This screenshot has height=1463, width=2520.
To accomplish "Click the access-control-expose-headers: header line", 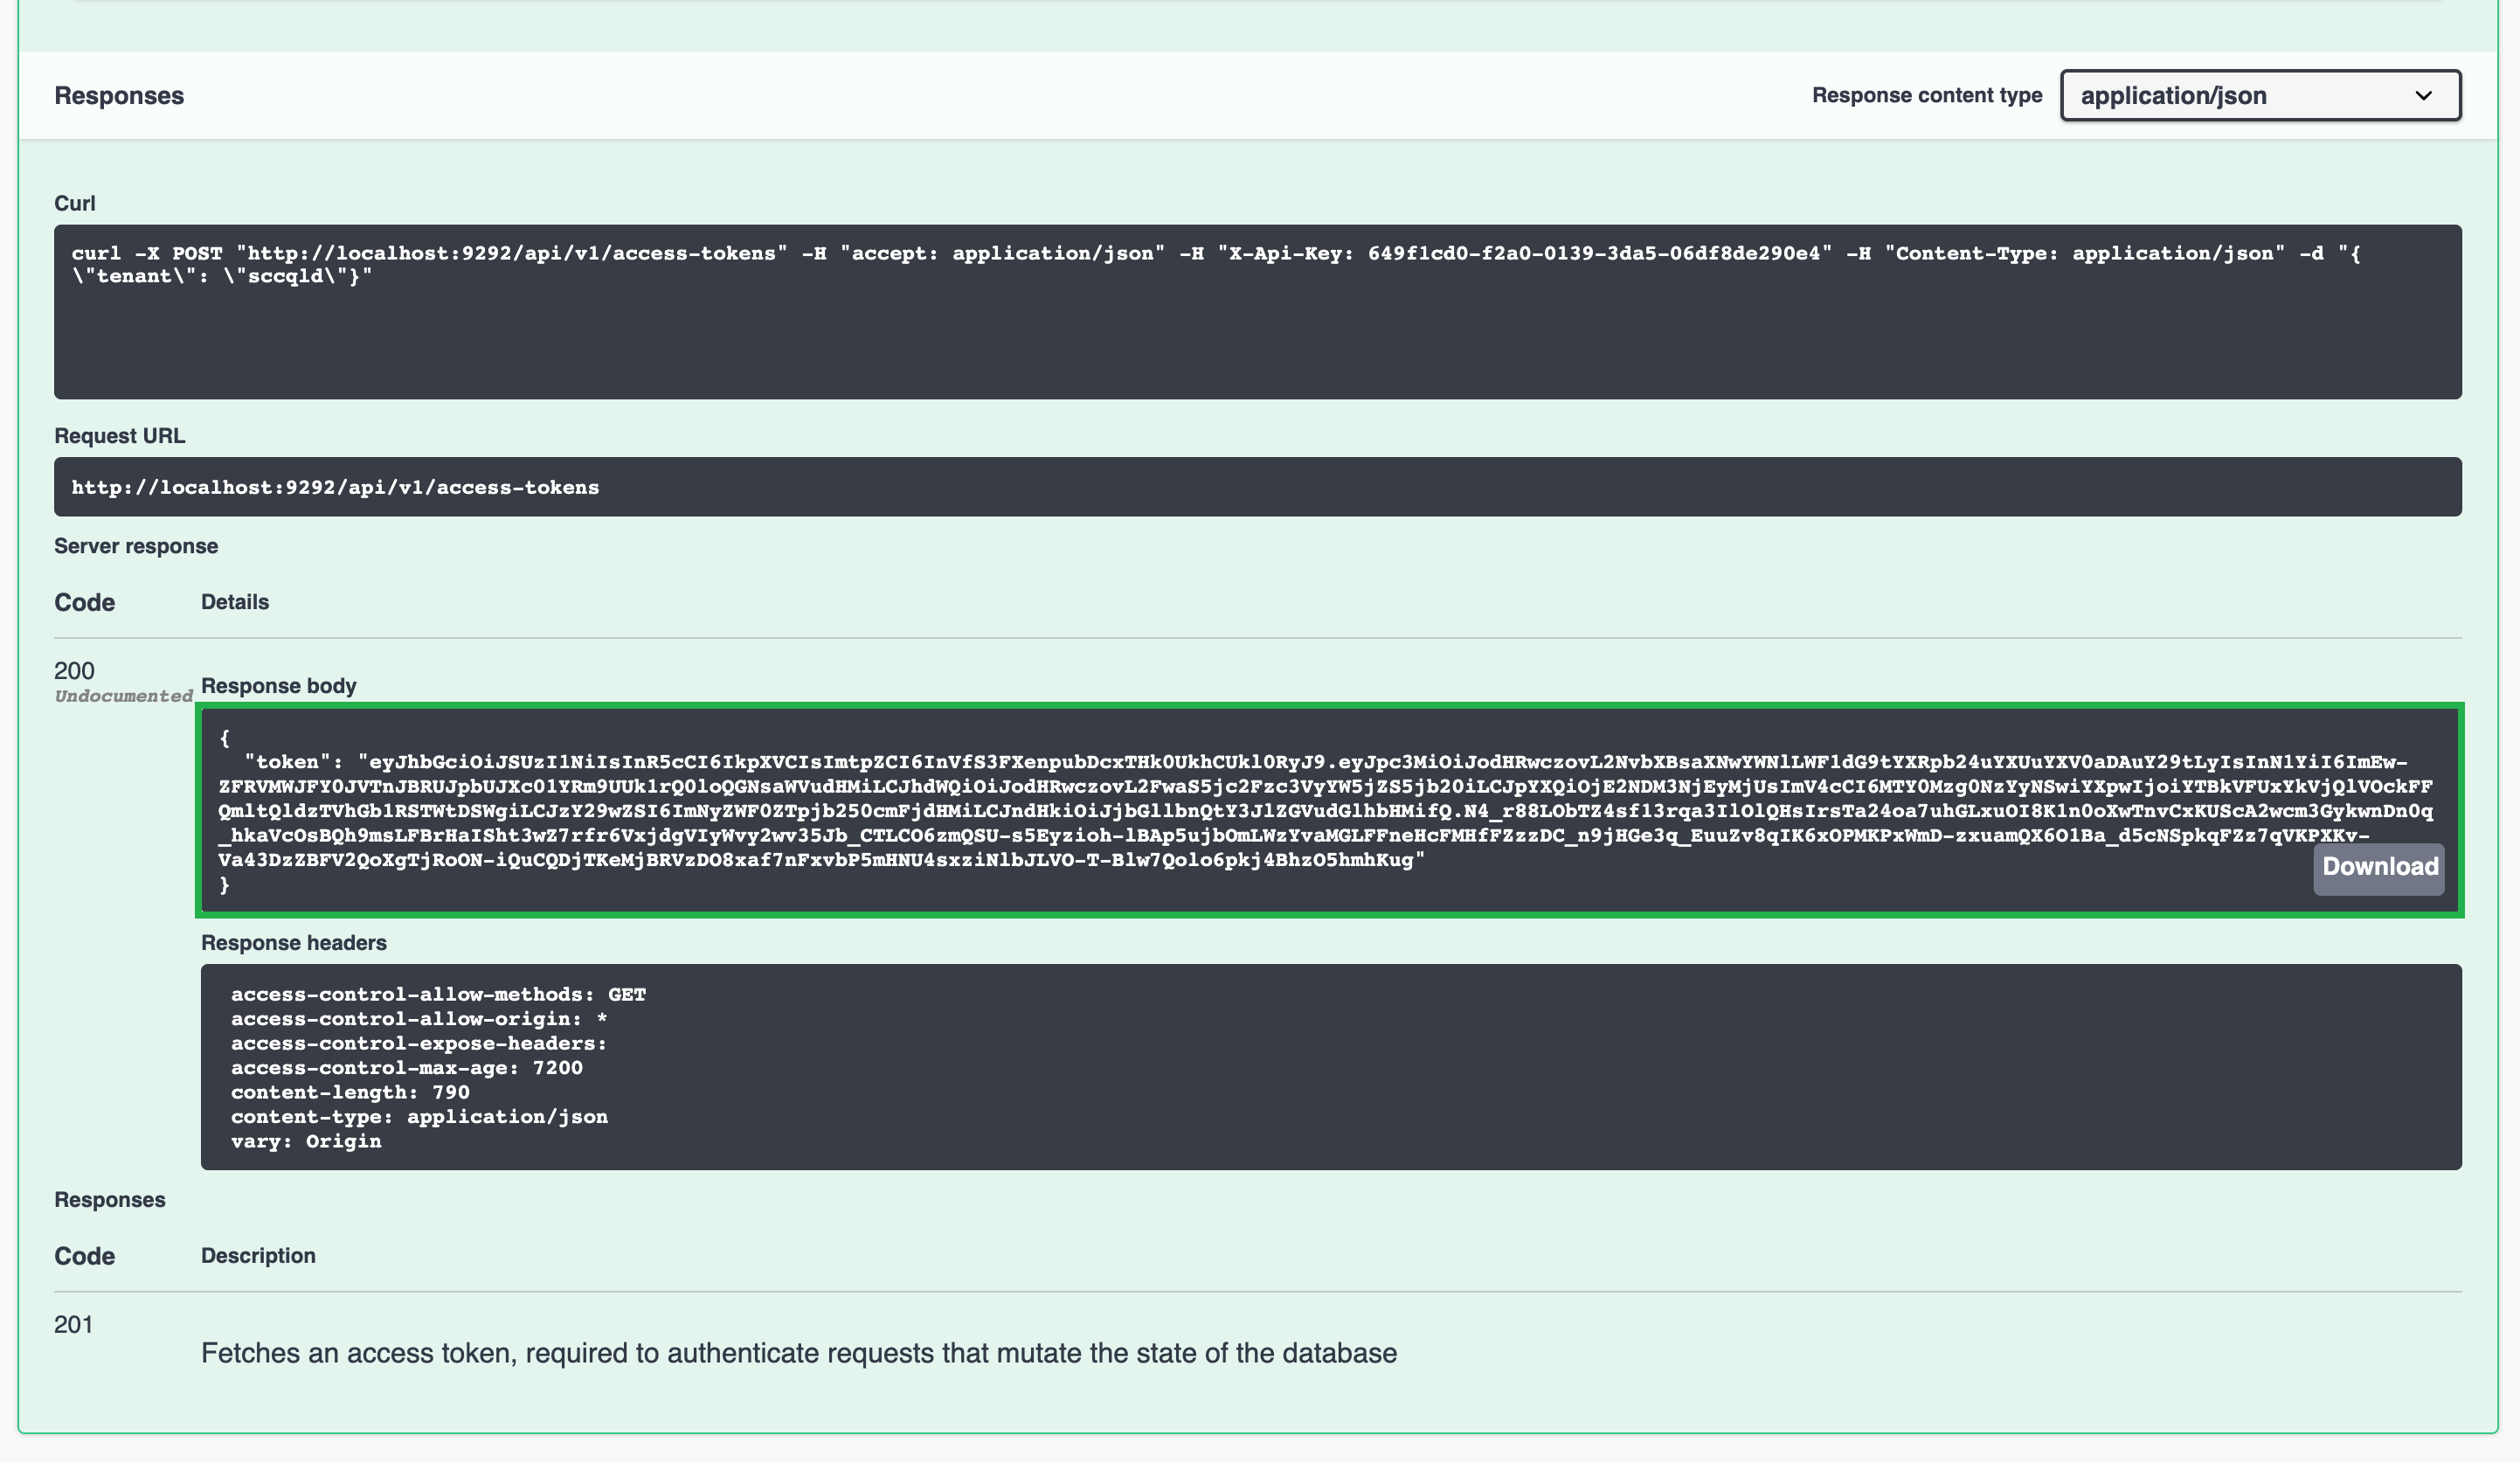I will click(x=419, y=1043).
